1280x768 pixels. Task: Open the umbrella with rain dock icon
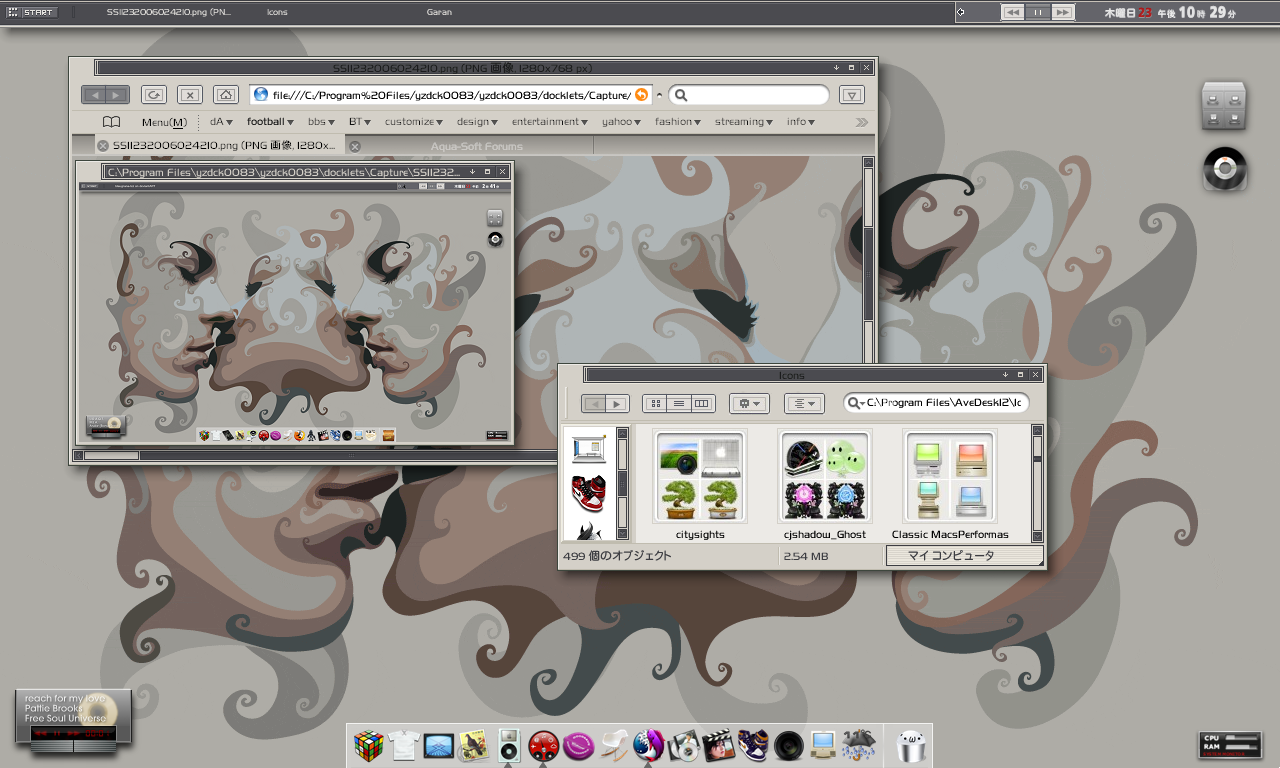859,745
